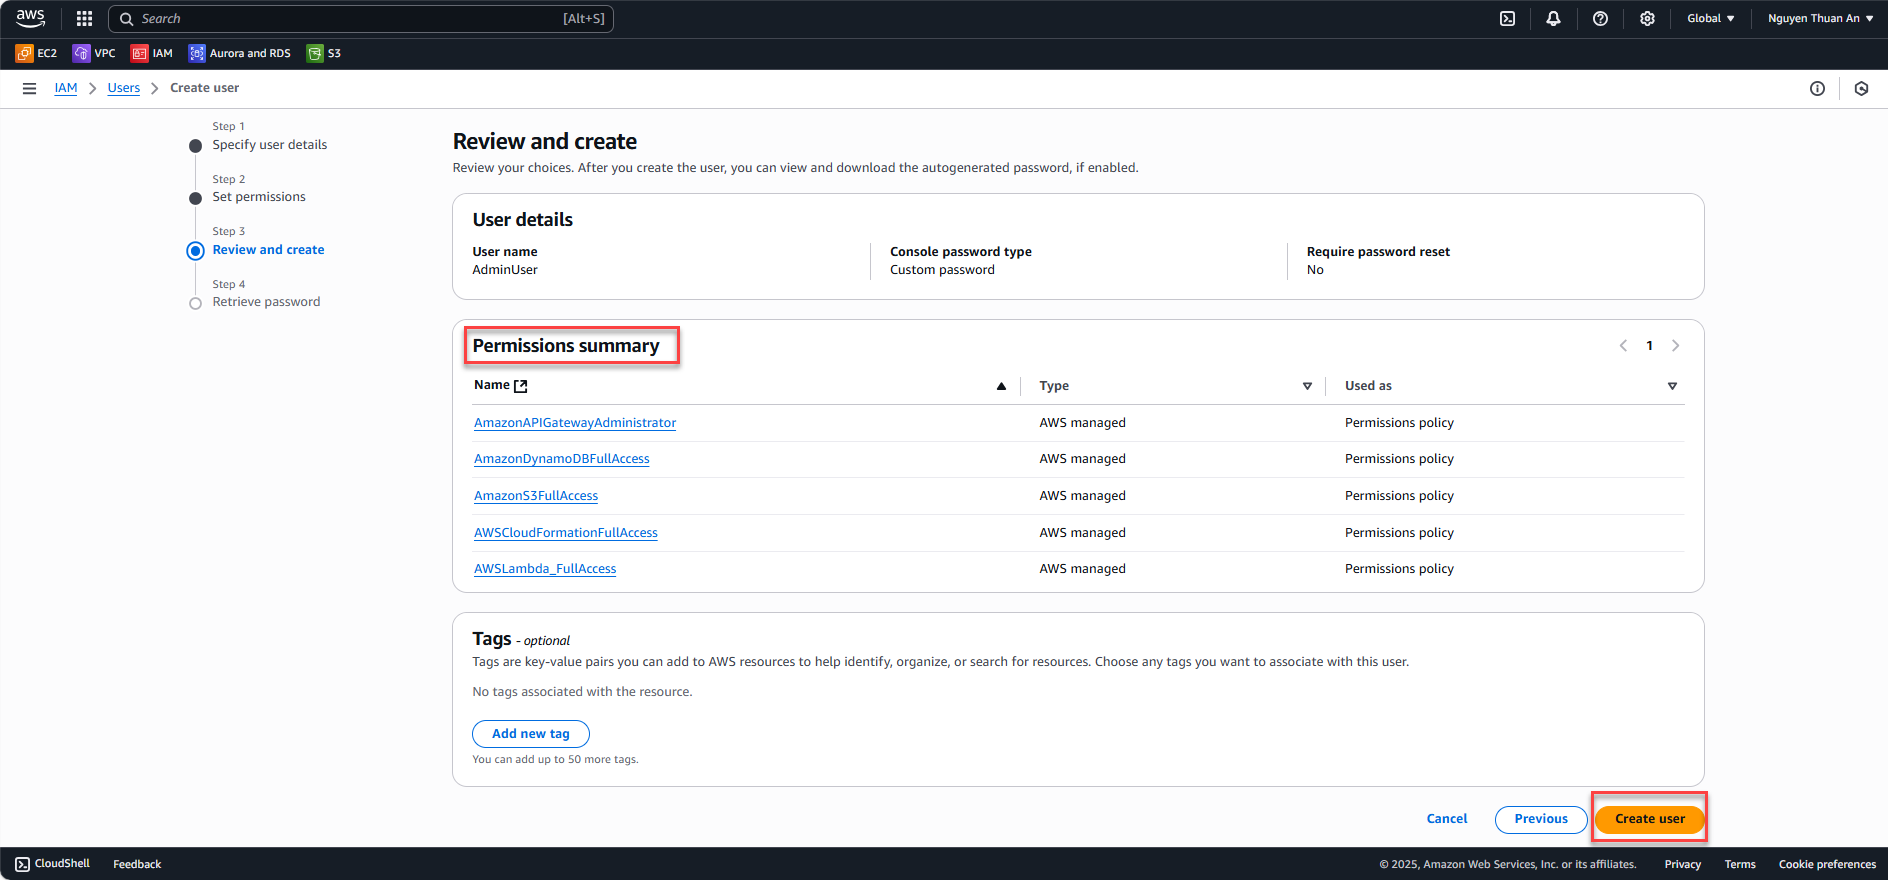This screenshot has width=1888, height=880.
Task: Open the services grid menu
Action: (84, 18)
